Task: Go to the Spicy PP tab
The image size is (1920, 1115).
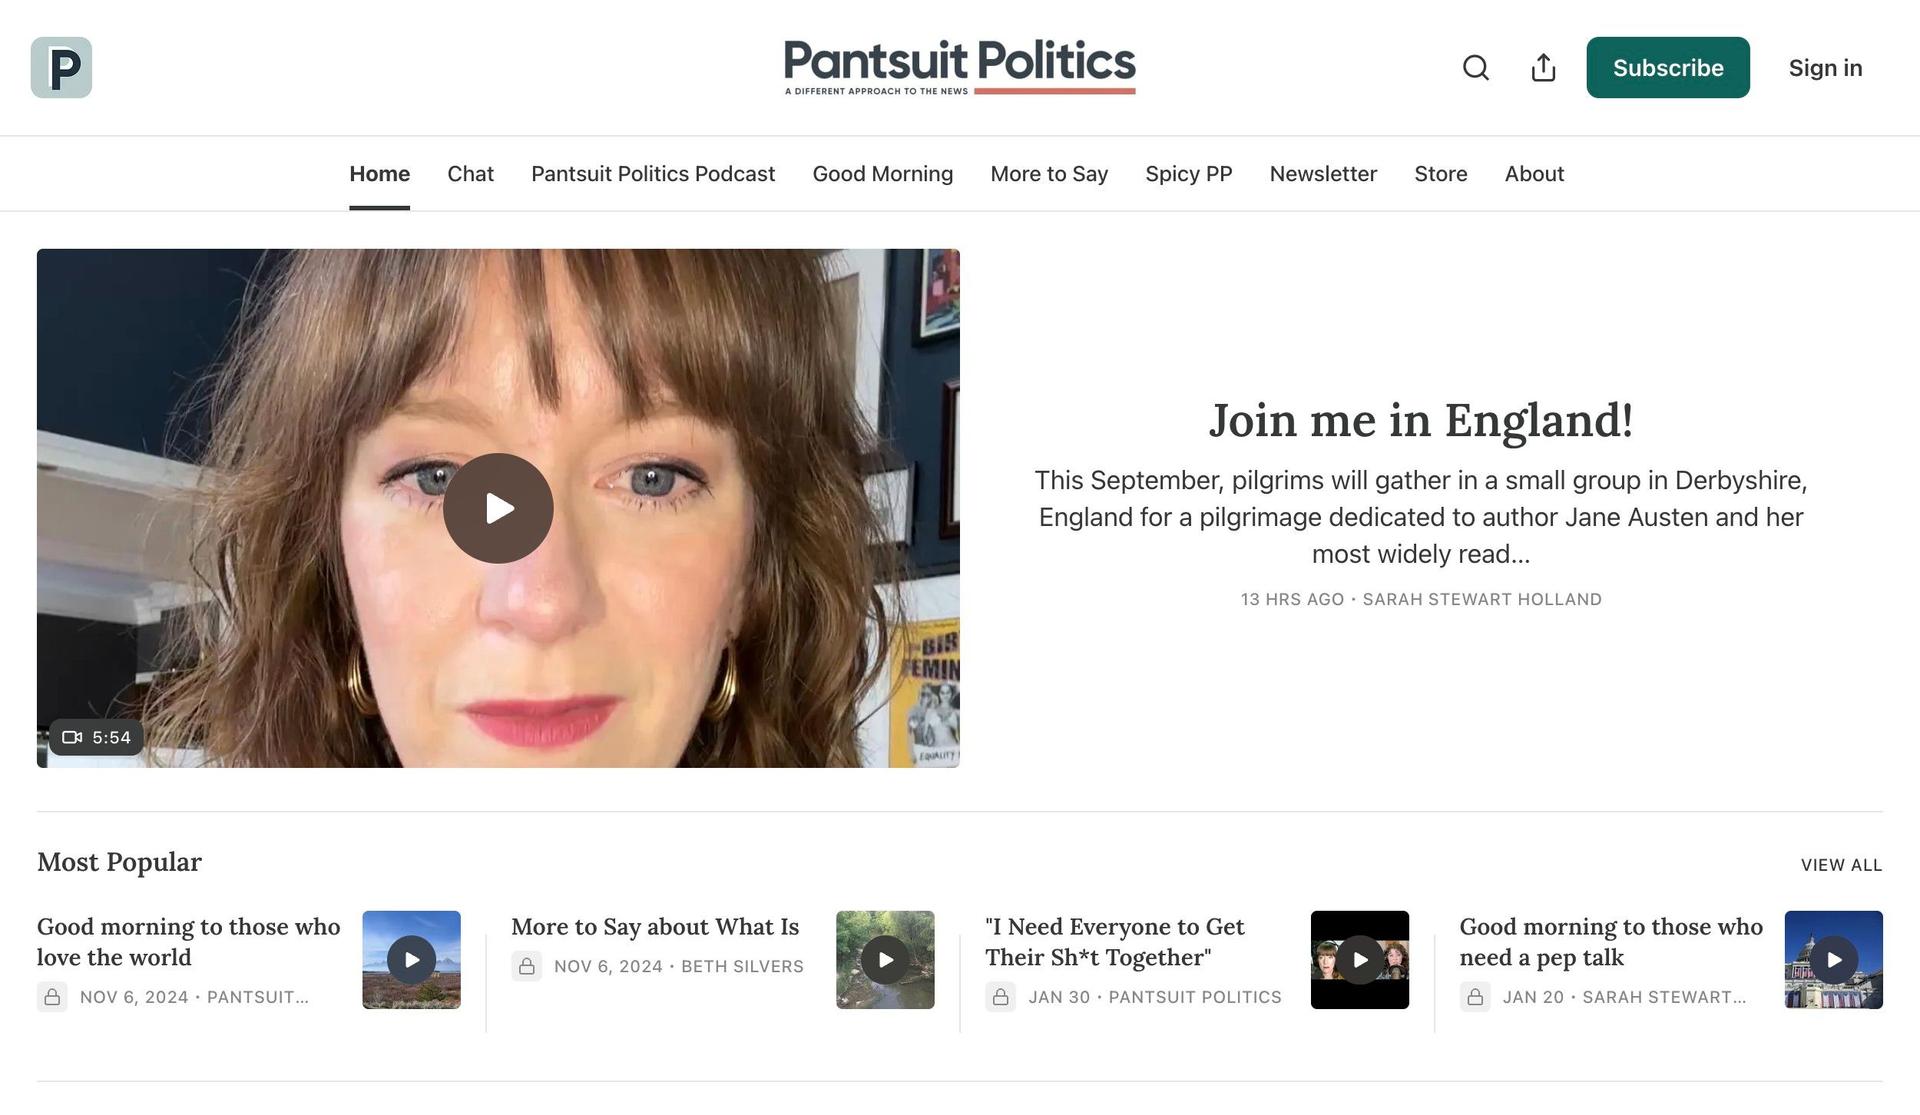Action: (1188, 174)
